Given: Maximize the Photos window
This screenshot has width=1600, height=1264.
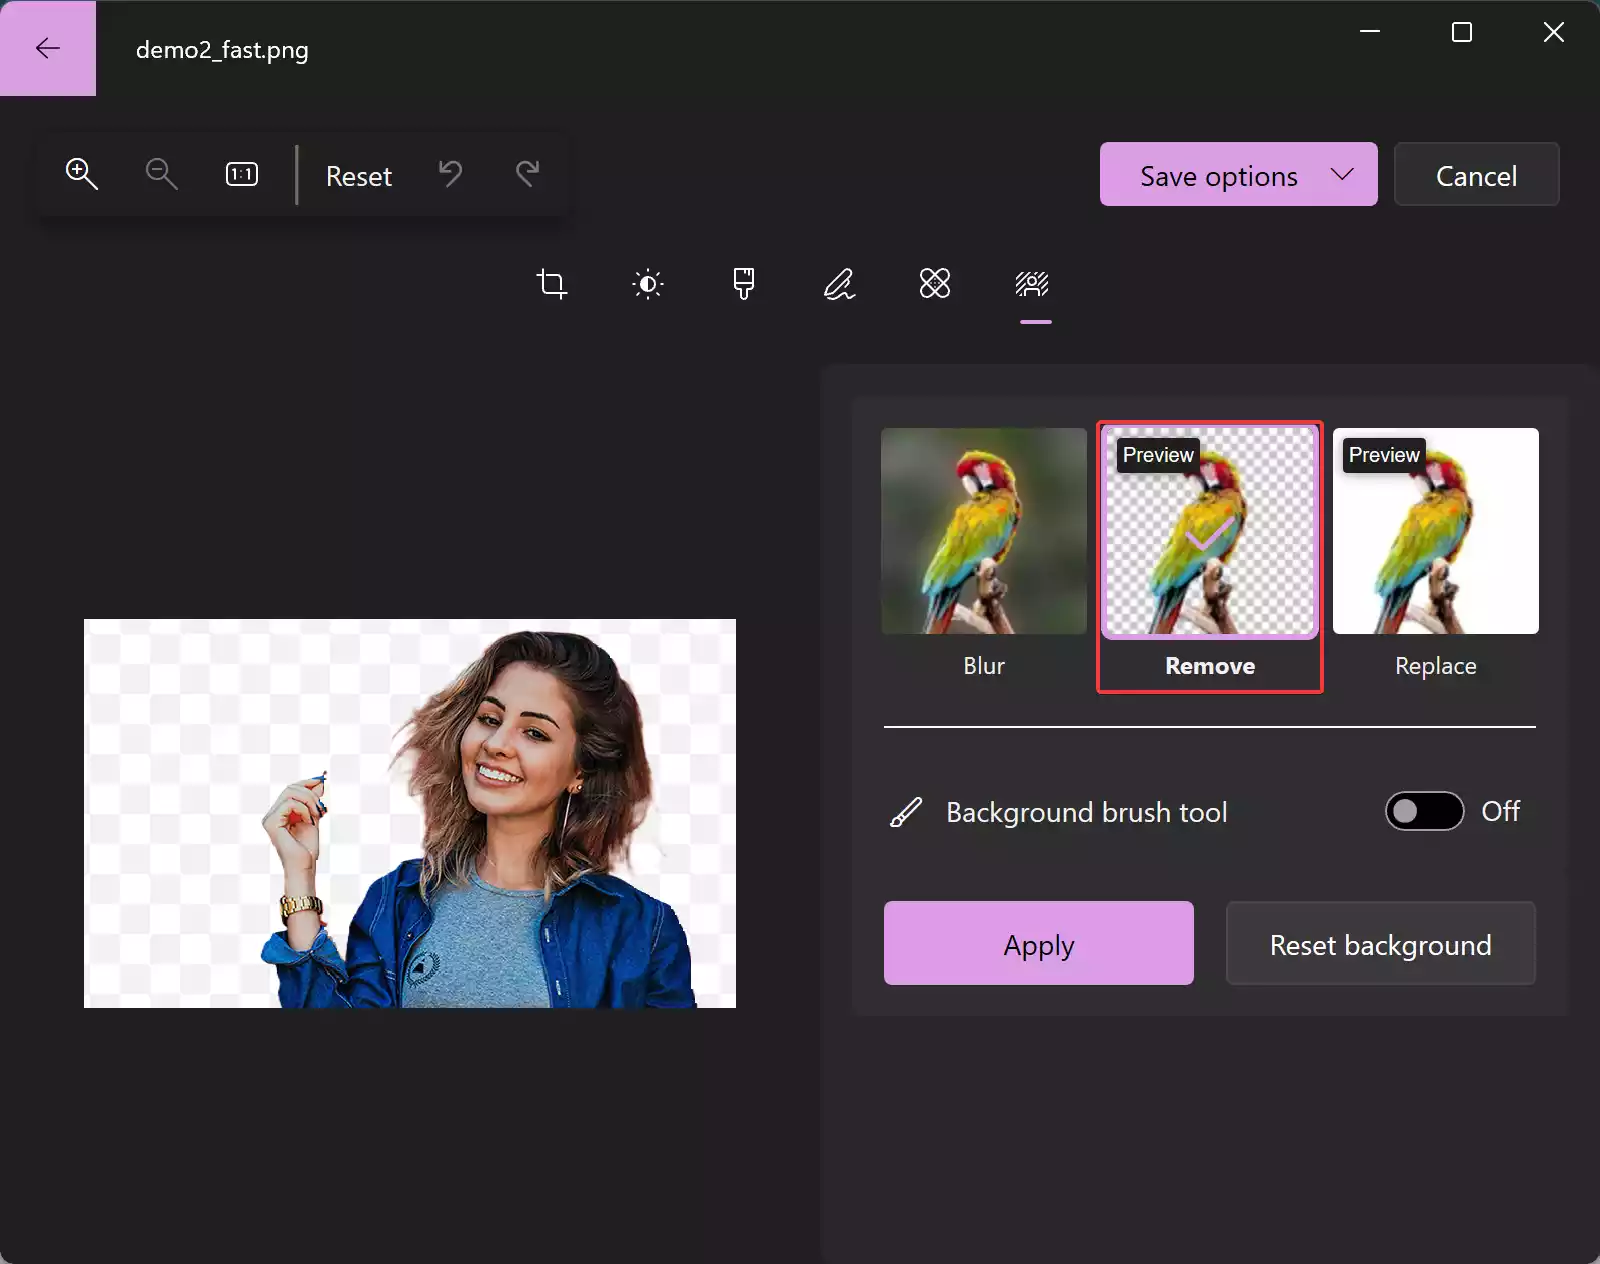Looking at the screenshot, I should (x=1462, y=32).
